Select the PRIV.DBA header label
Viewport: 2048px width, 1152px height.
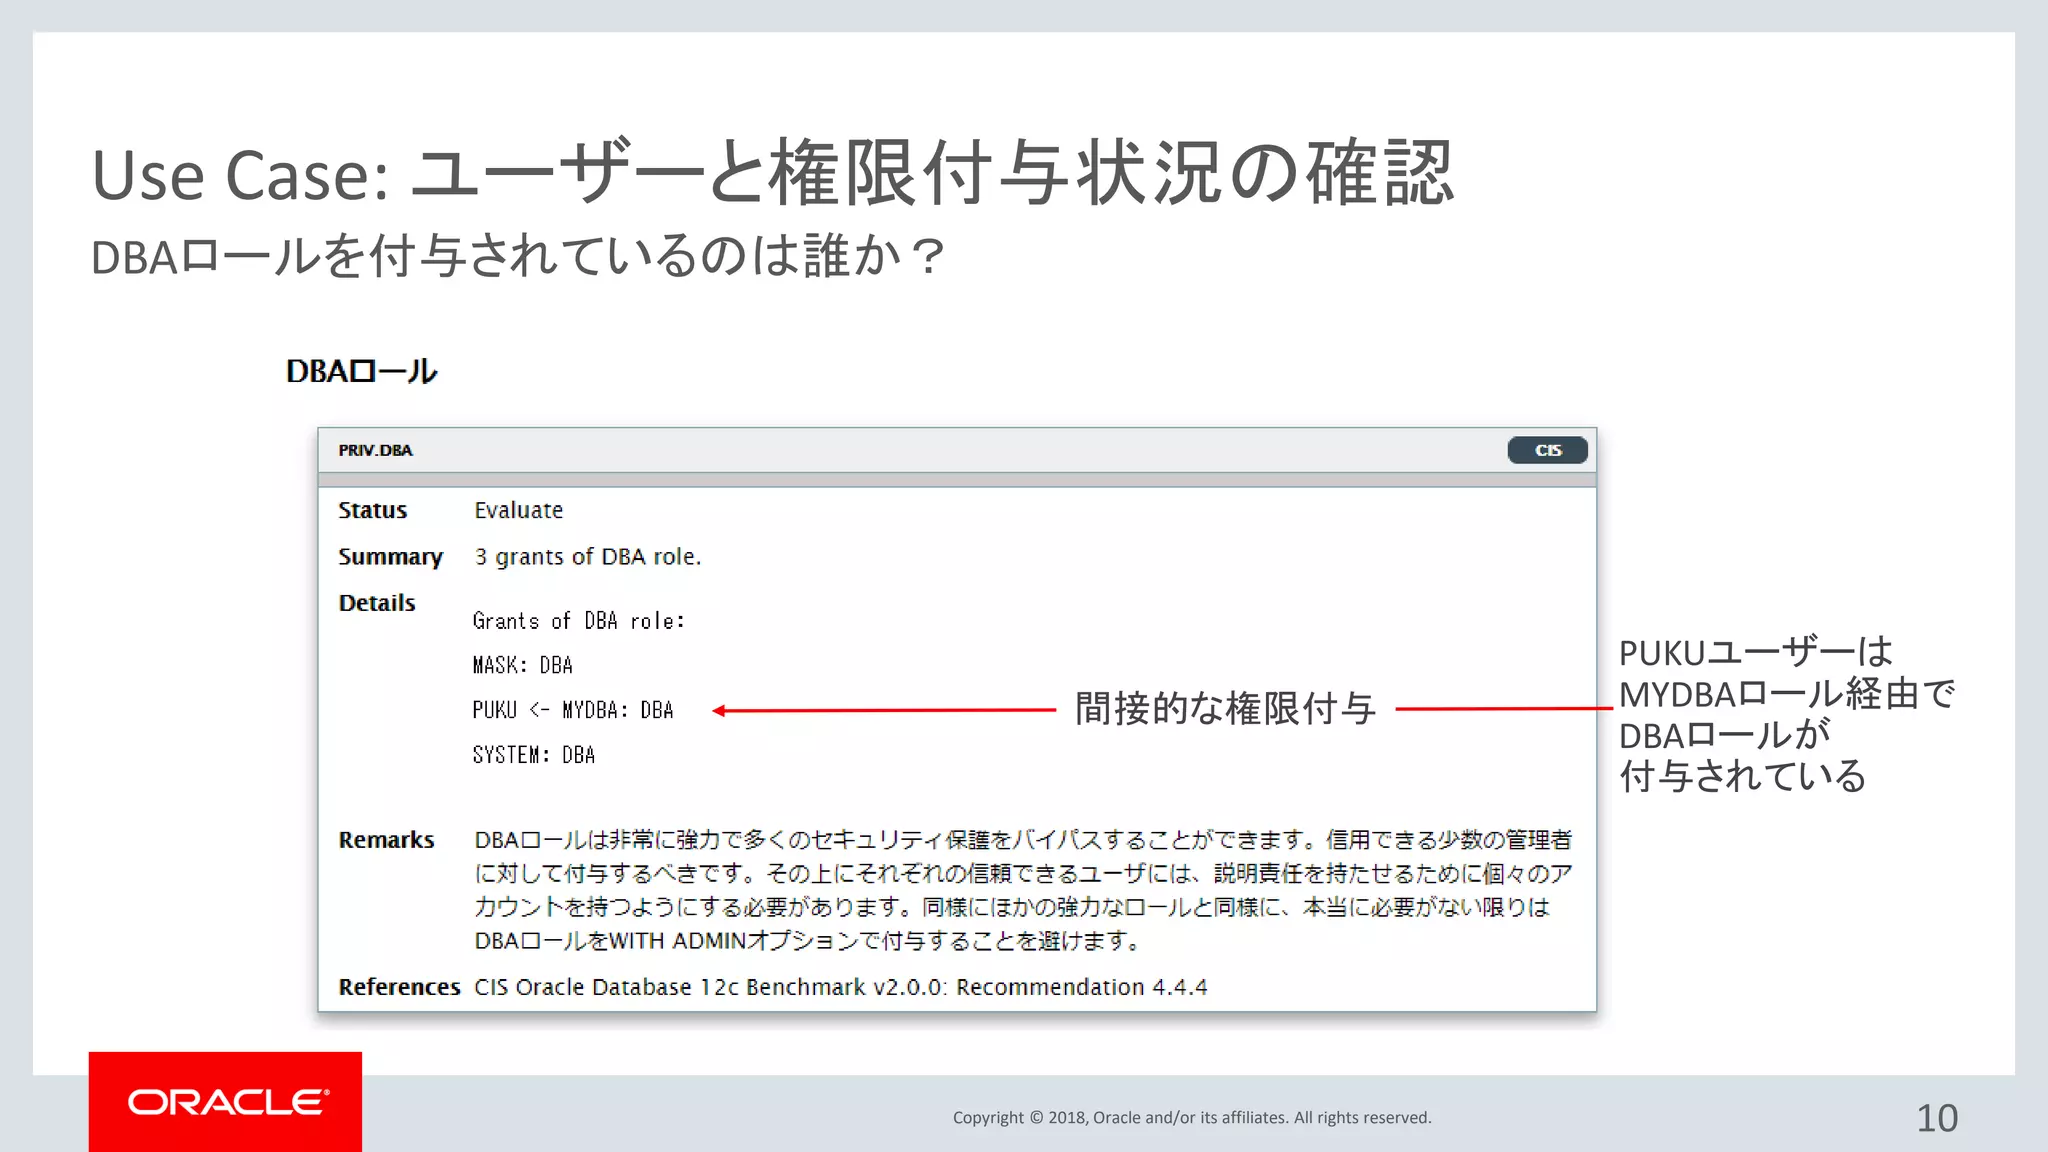coord(375,450)
